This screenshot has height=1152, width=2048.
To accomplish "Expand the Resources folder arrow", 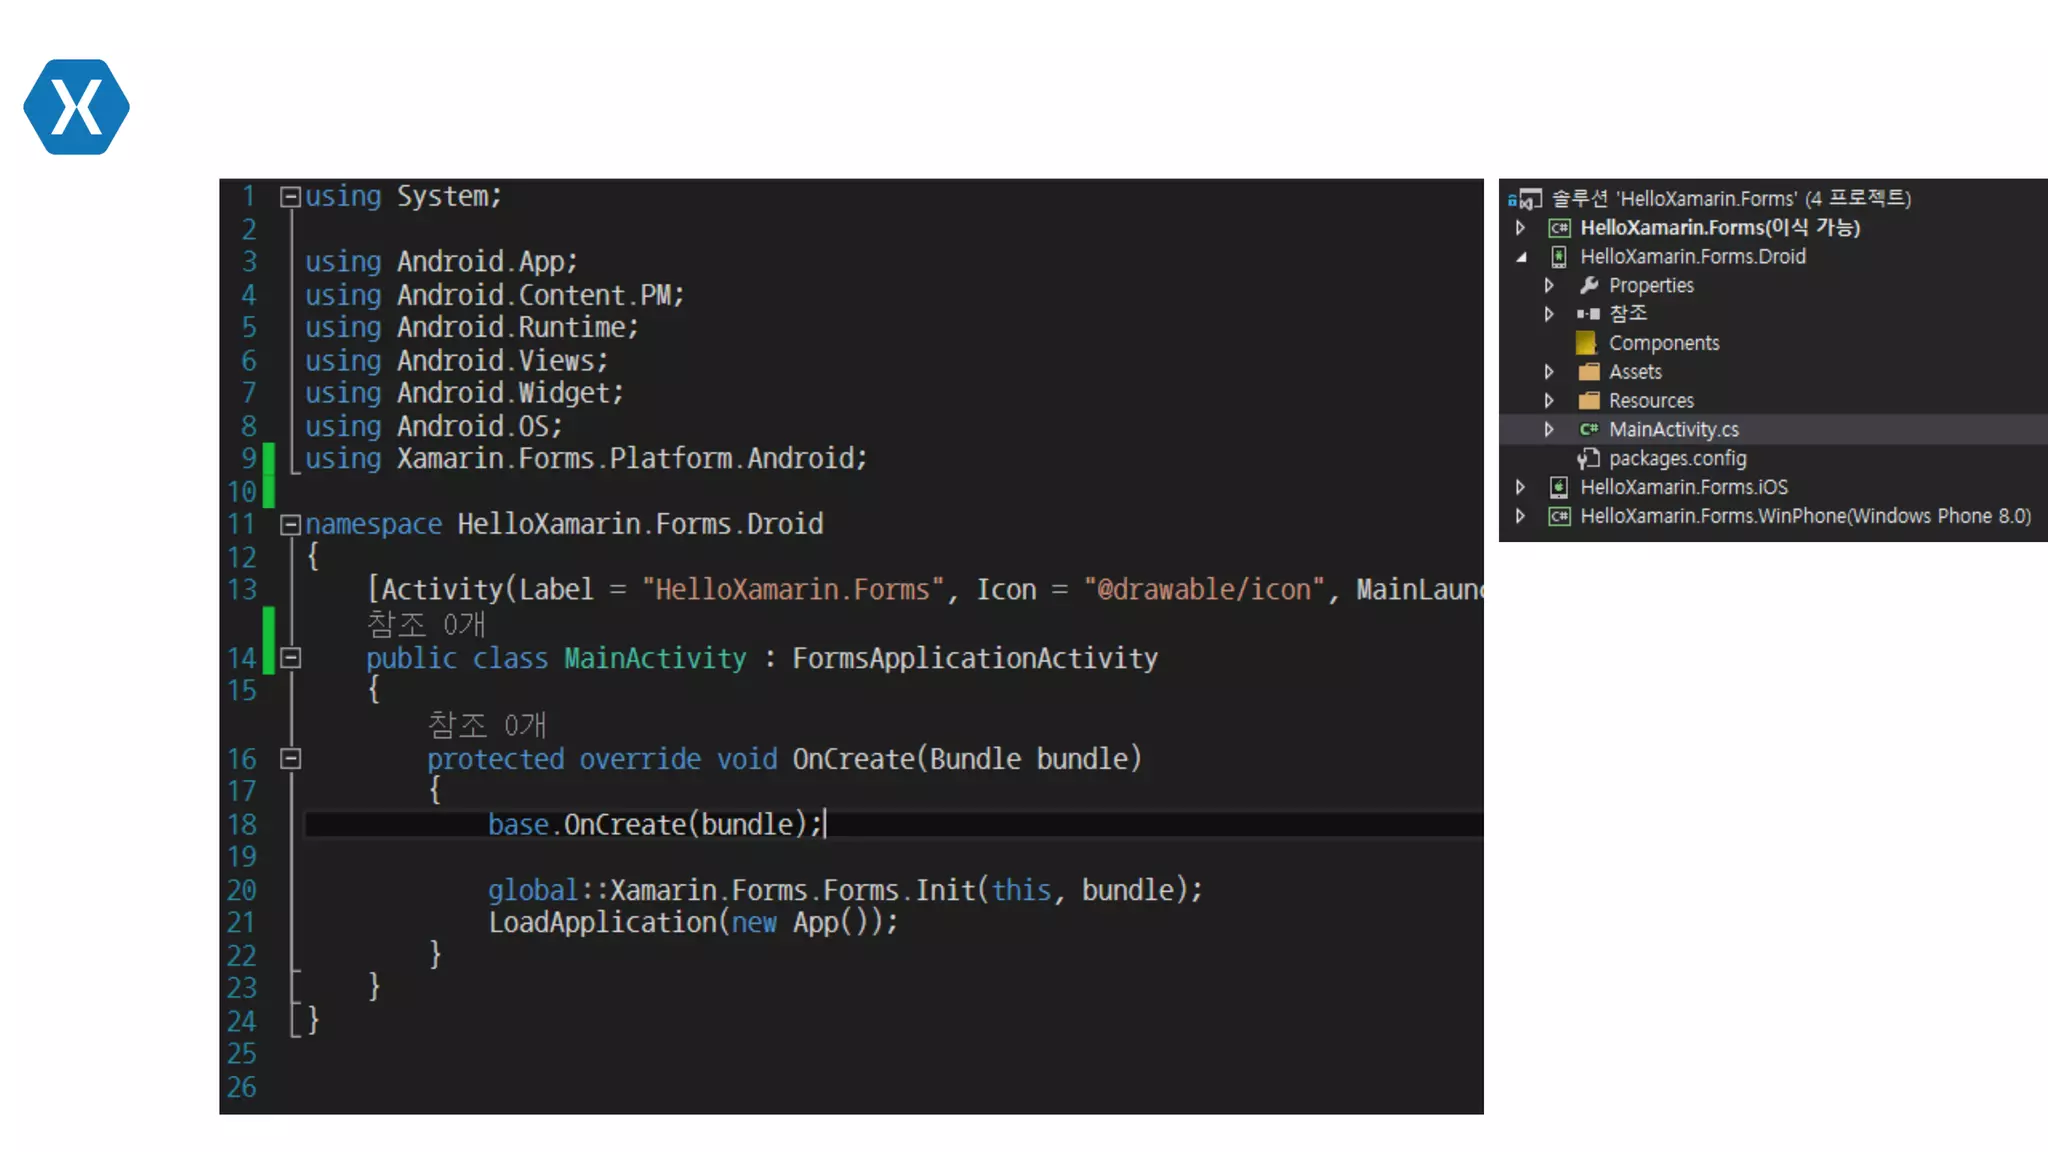I will point(1549,401).
